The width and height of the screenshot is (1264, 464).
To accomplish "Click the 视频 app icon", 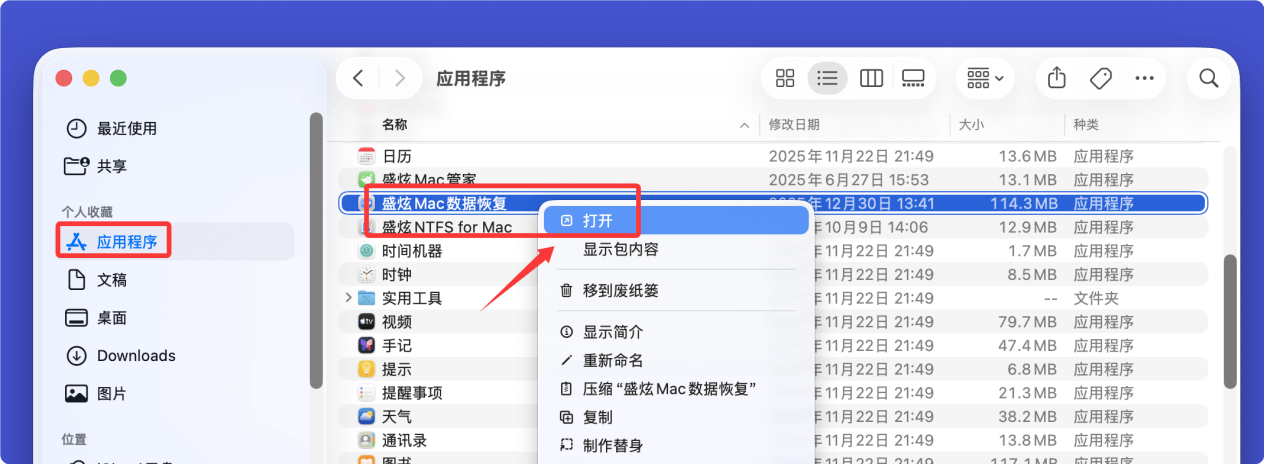I will point(366,322).
